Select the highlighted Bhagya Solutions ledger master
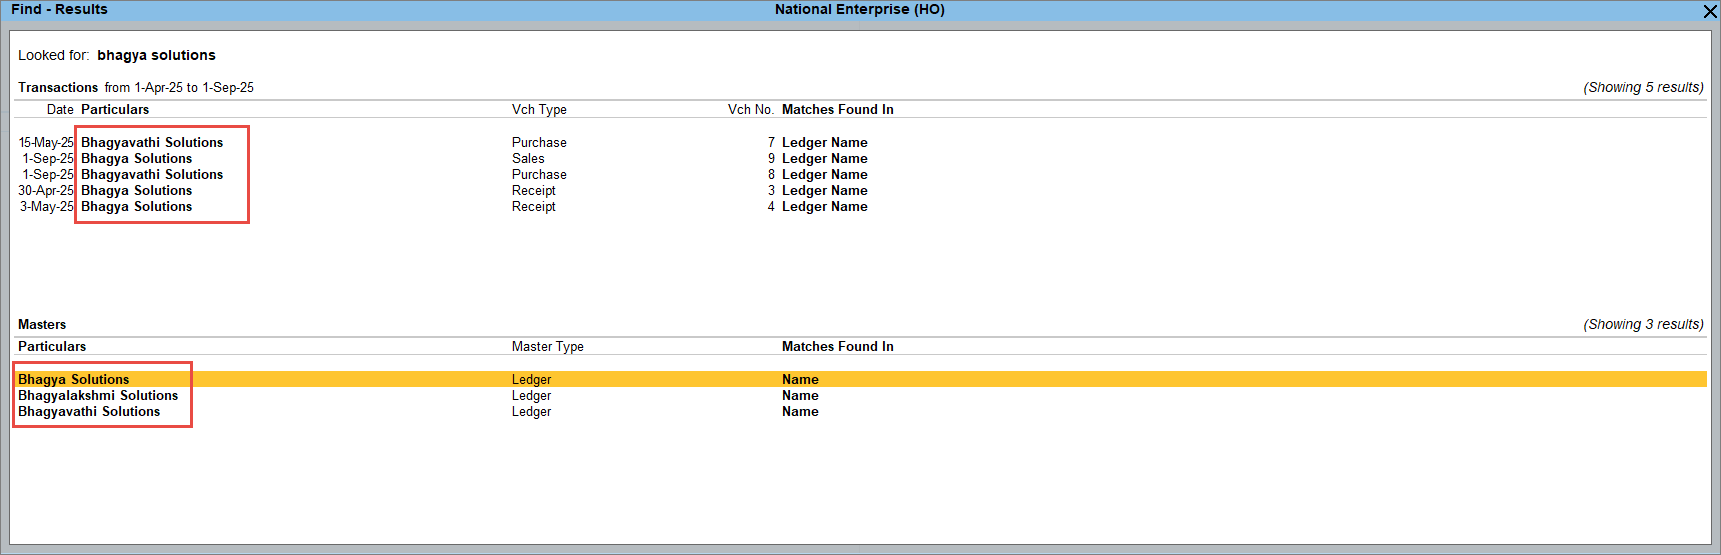The height and width of the screenshot is (555, 1721). (74, 380)
